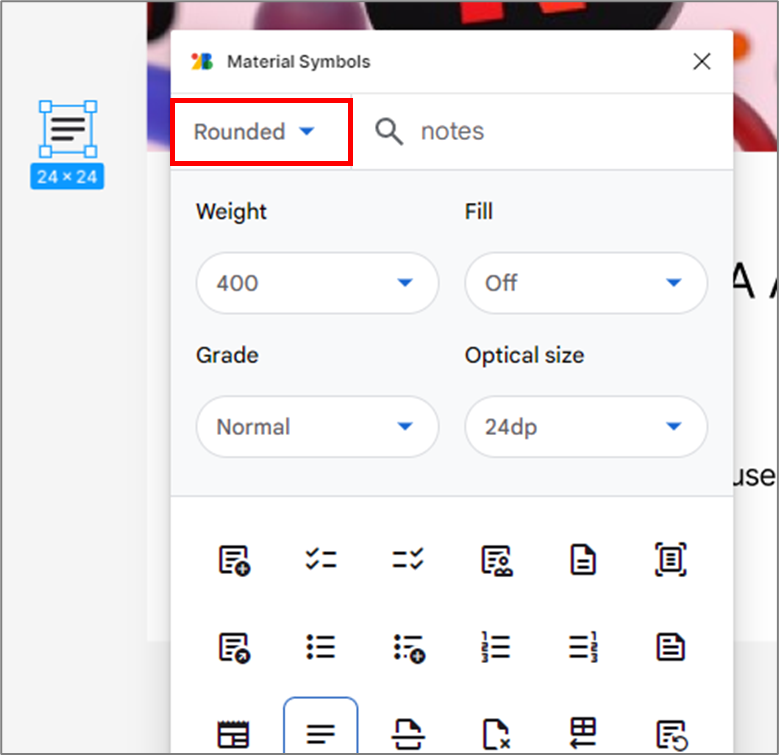This screenshot has width=779, height=755.
Task: Select the bulleted list add icon
Action: [x=409, y=648]
